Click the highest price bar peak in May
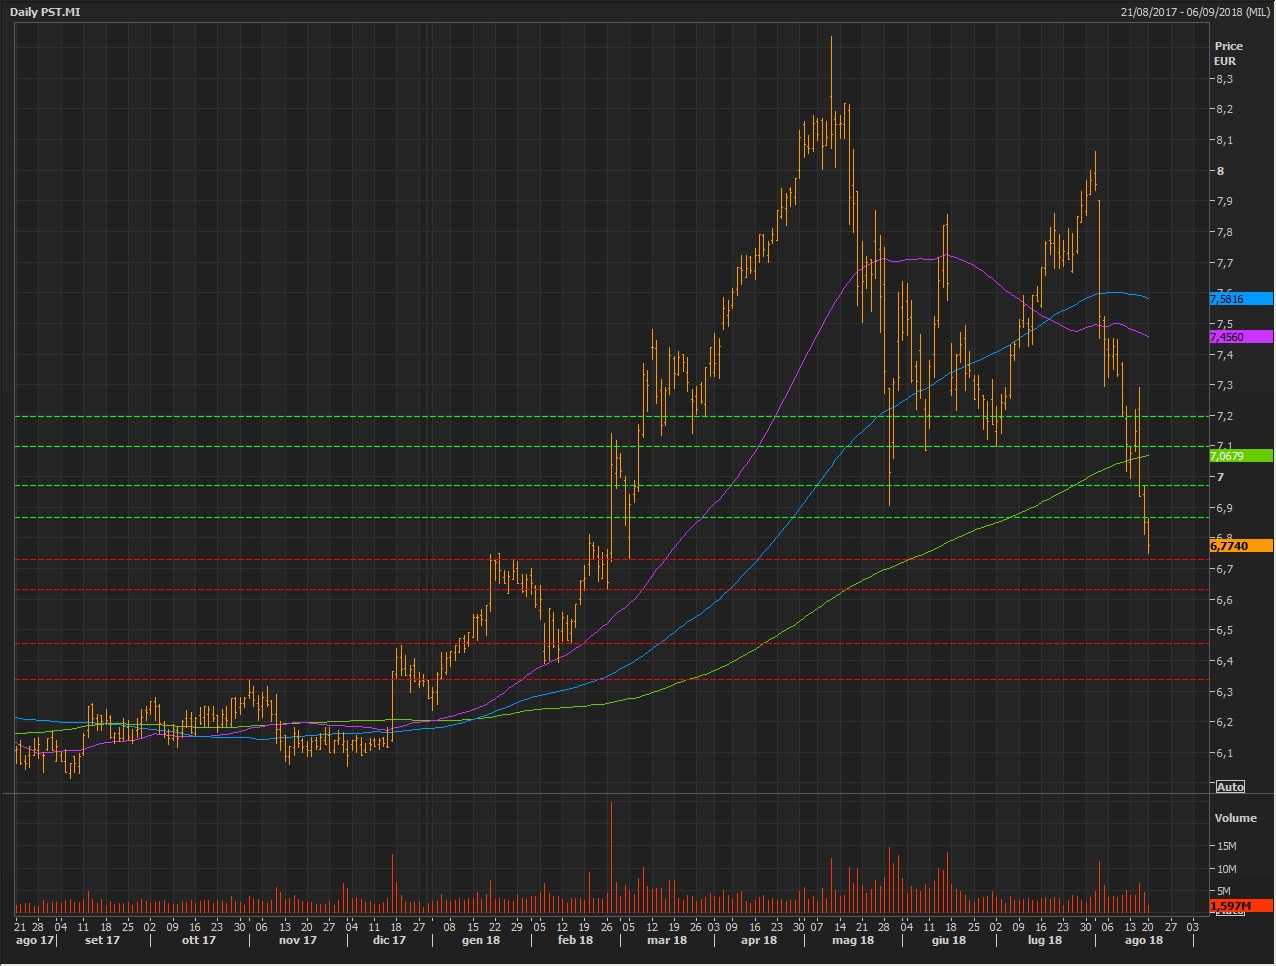Image resolution: width=1276 pixels, height=966 pixels. coord(831,40)
